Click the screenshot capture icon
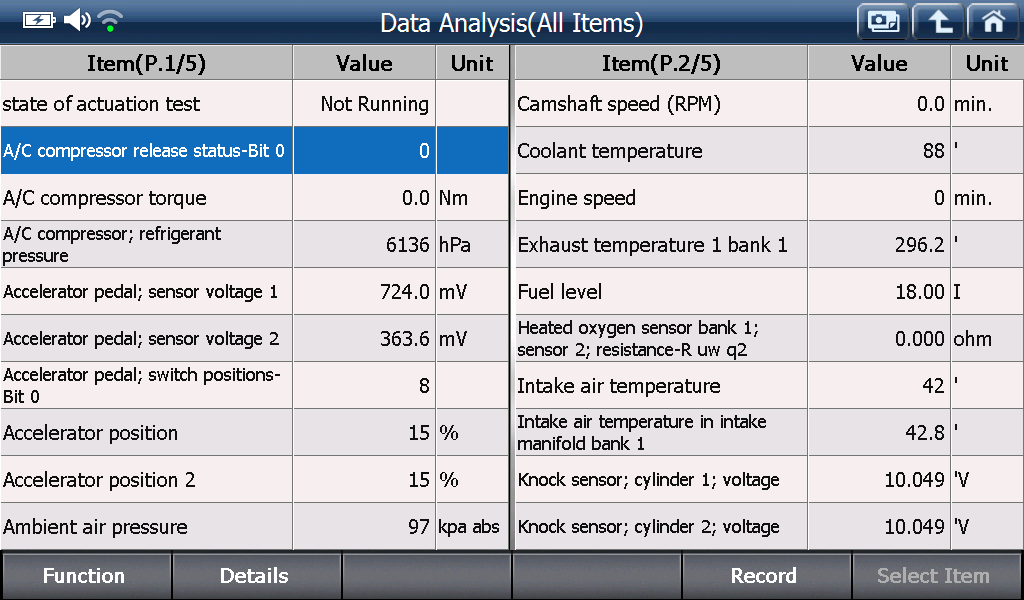Image resolution: width=1024 pixels, height=600 pixels. pos(883,22)
